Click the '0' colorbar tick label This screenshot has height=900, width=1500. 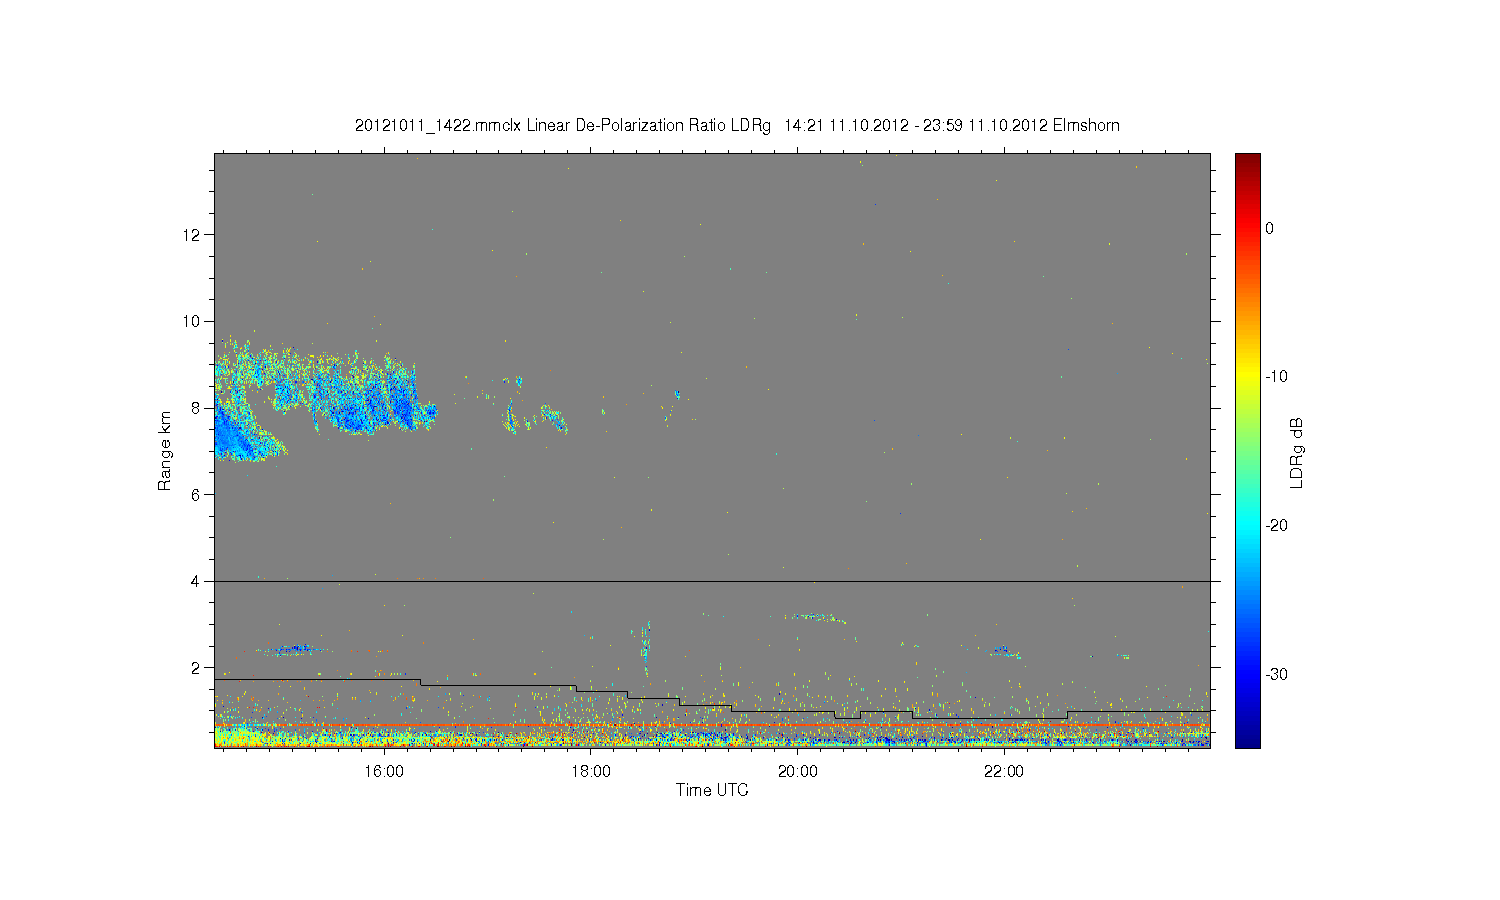pyautogui.click(x=1270, y=228)
